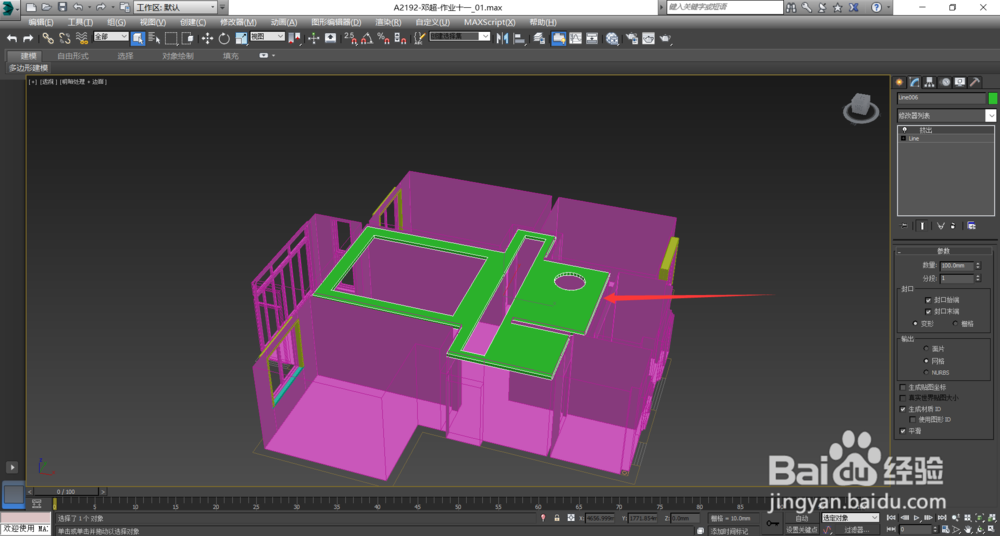Click Configure Modifier Sets icon
Viewport: 1000px width, 536px height.
click(x=971, y=226)
